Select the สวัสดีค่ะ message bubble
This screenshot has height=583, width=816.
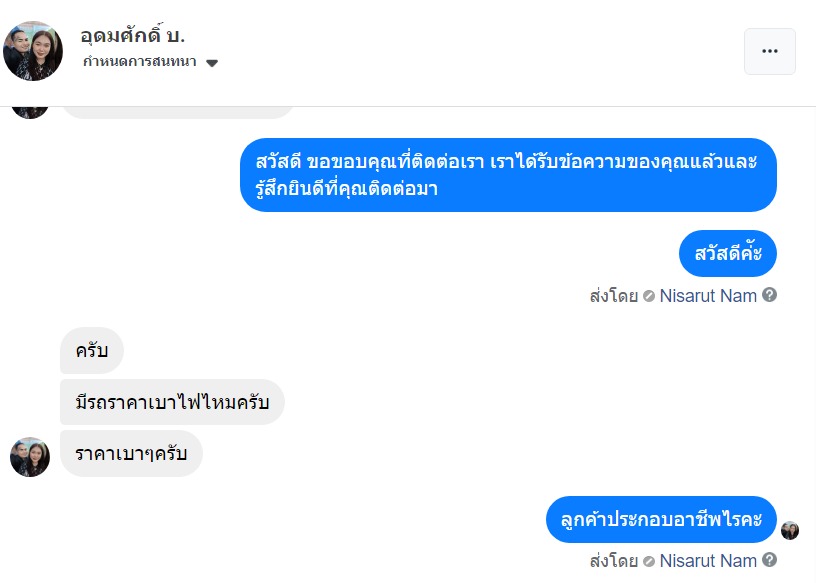(727, 253)
